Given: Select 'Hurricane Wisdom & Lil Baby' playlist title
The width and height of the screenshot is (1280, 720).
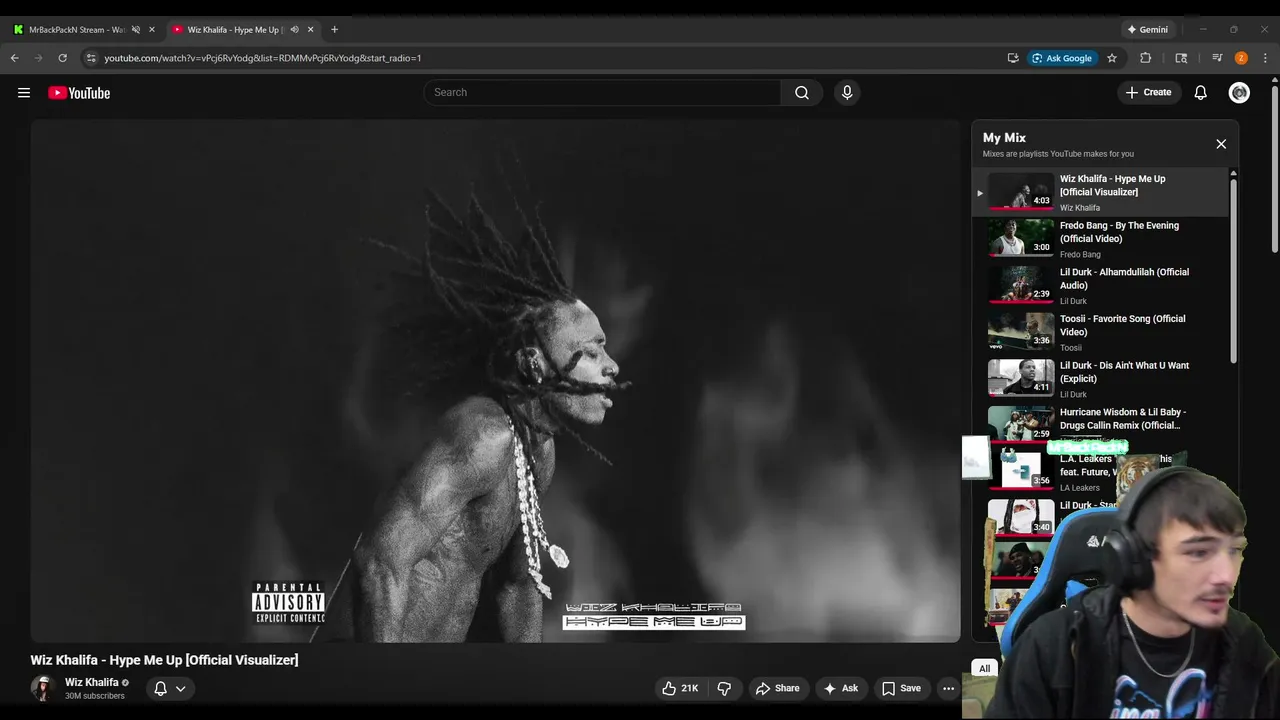Looking at the screenshot, I should coord(1123,418).
